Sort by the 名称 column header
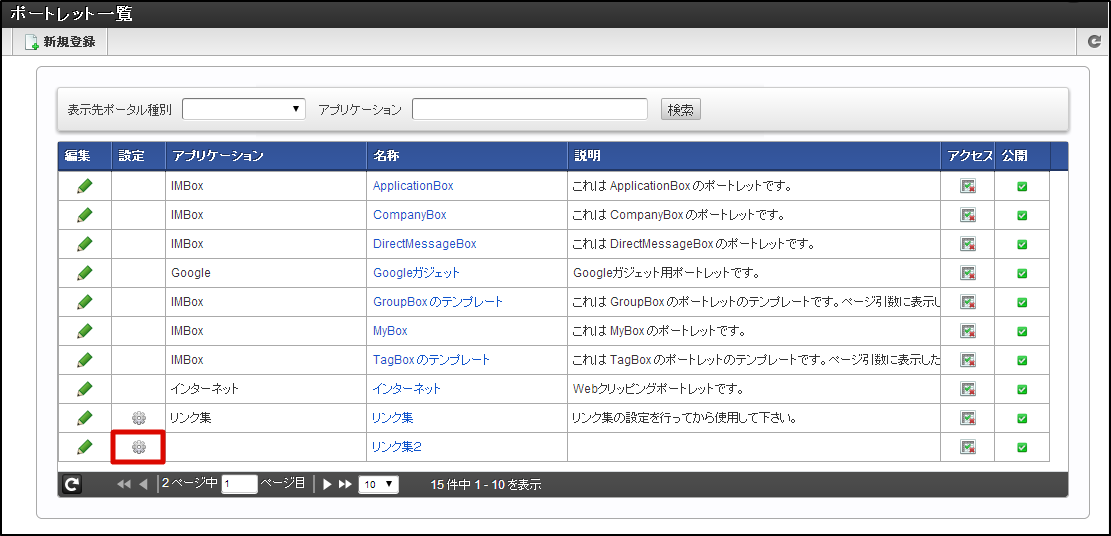This screenshot has width=1111, height=536. click(x=467, y=156)
